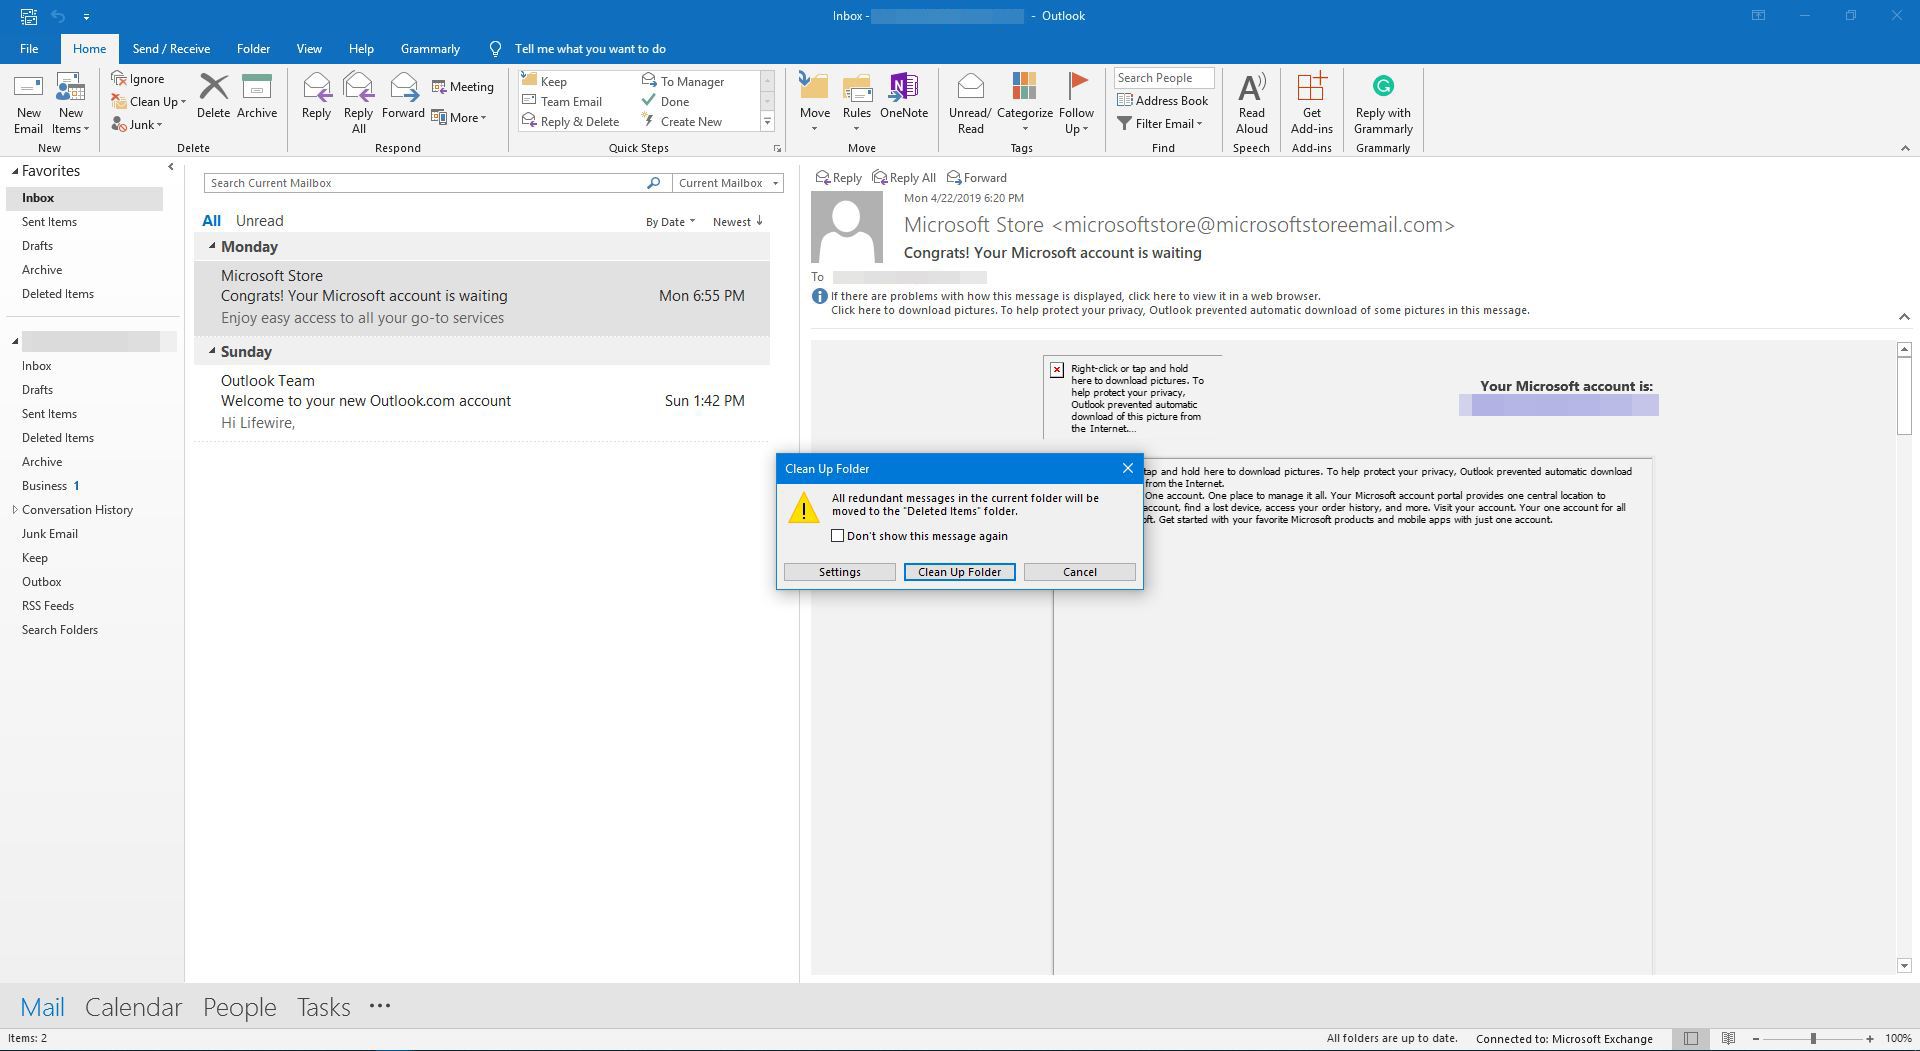Click the search magnifier icon
The height and width of the screenshot is (1051, 1920).
pyautogui.click(x=653, y=183)
